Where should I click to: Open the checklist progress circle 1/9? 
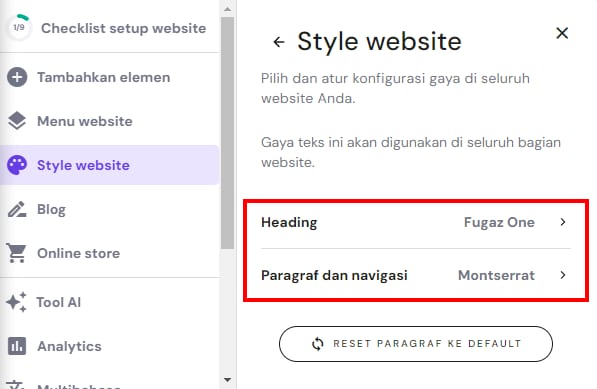[19, 27]
